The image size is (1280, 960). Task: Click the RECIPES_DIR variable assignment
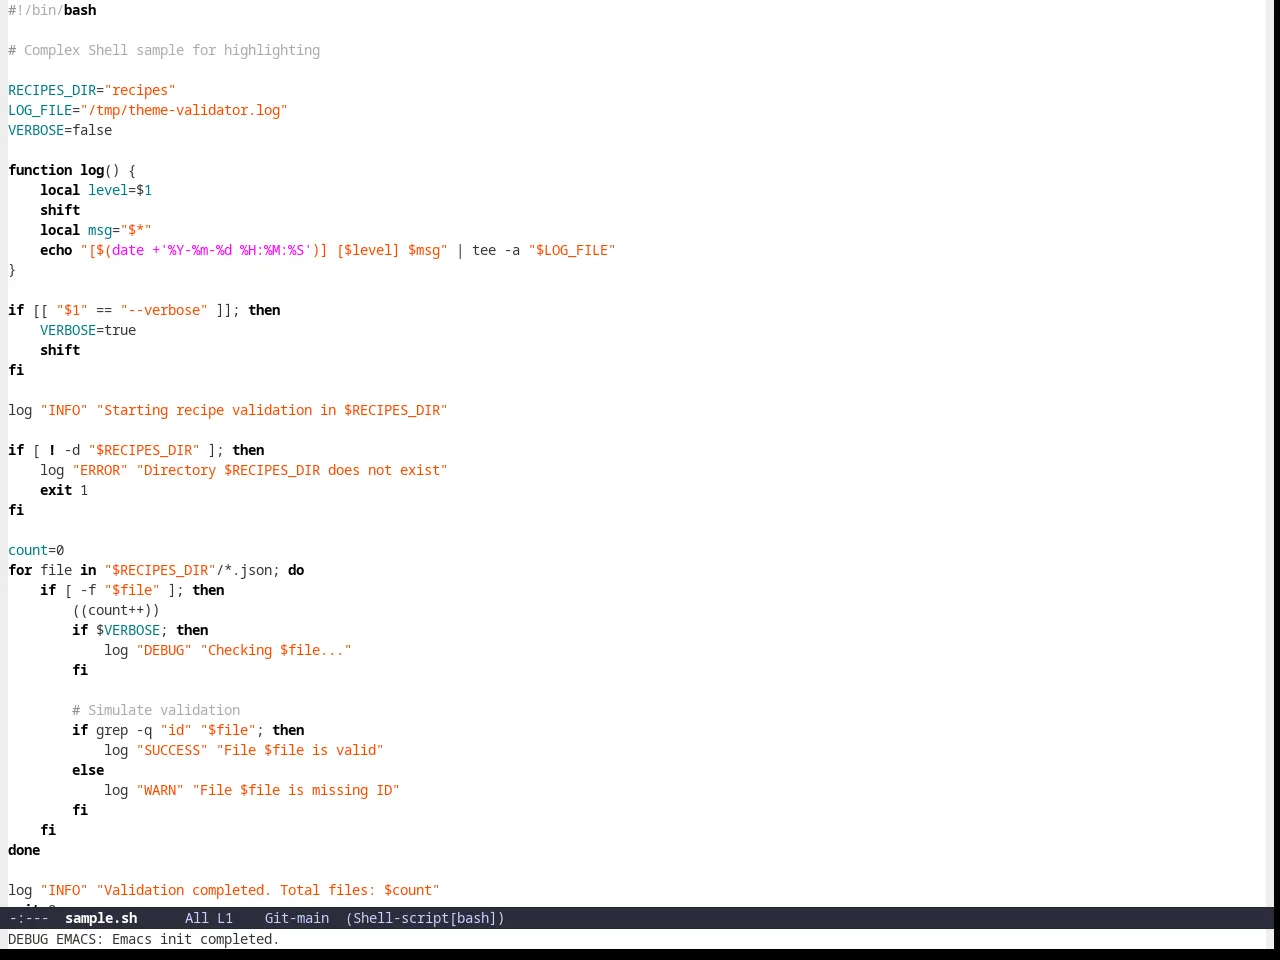coord(92,90)
